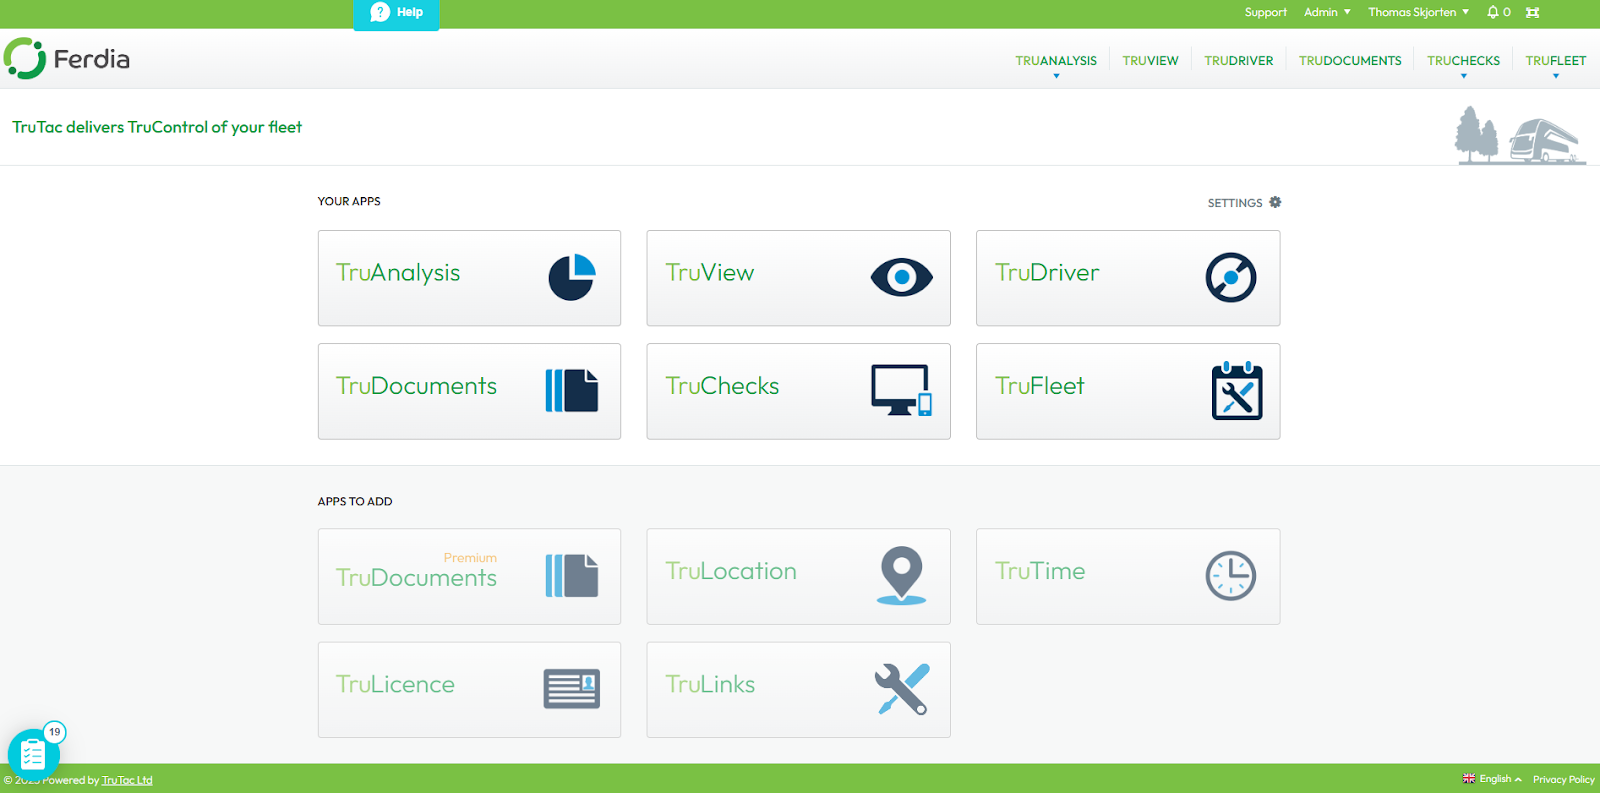Open the settings gear icon
Viewport: 1600px width, 793px height.
[x=1275, y=202]
